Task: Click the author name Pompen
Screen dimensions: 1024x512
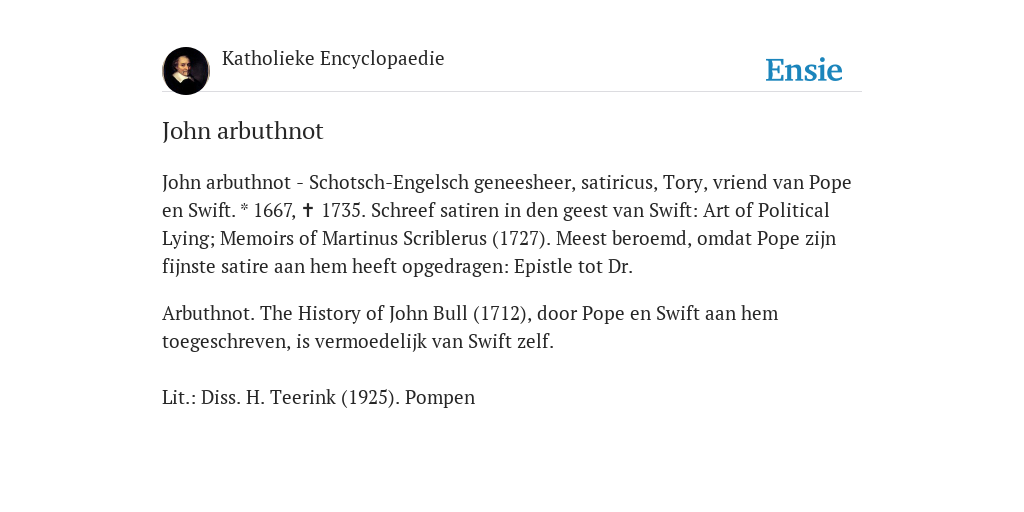Action: [440, 398]
